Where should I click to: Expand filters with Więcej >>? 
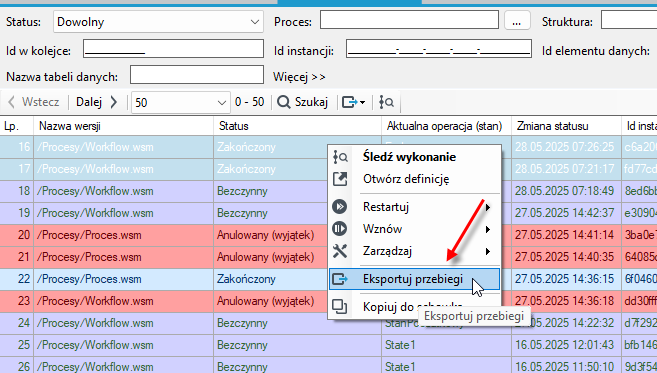point(299,77)
